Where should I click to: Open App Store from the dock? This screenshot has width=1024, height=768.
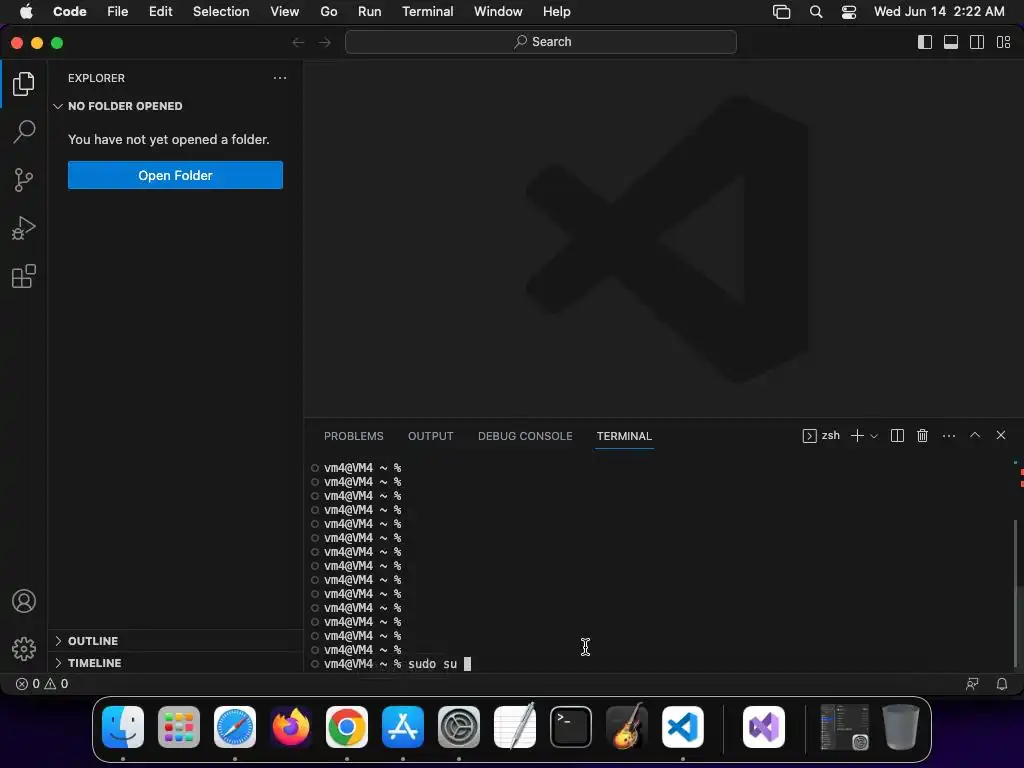coord(403,727)
